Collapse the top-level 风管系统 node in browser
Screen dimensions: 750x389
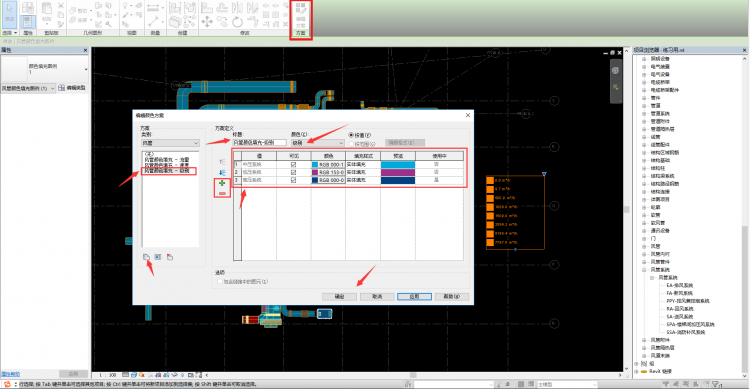[644, 270]
